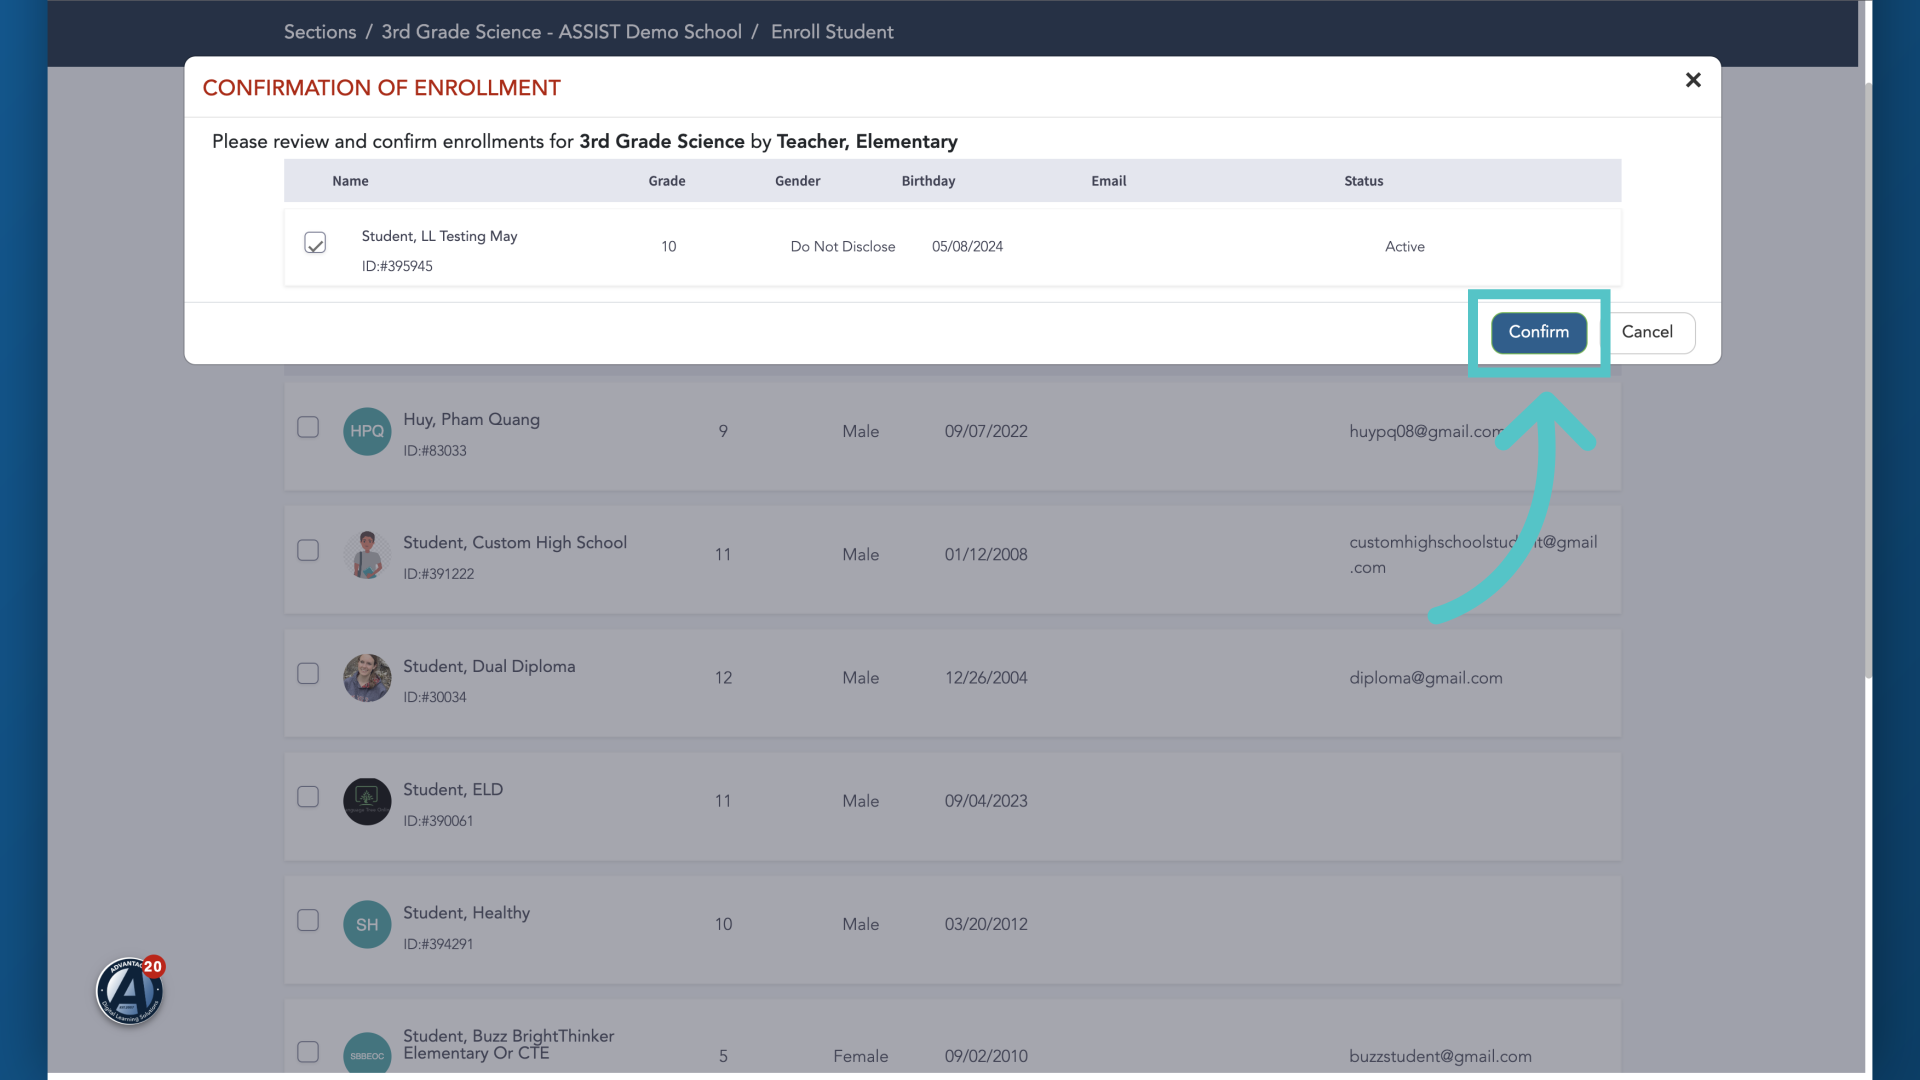
Task: Click the name Huy, Pham Quang
Action: [471, 419]
